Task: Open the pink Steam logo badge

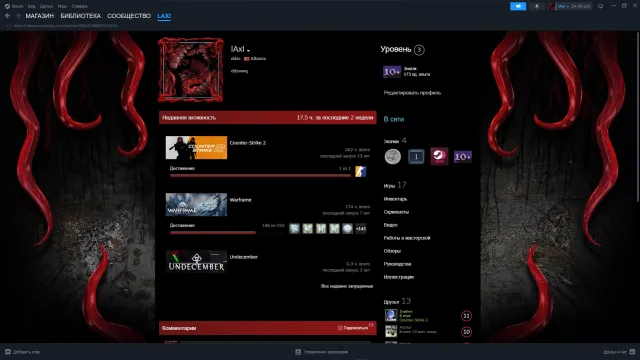Action: [439, 156]
